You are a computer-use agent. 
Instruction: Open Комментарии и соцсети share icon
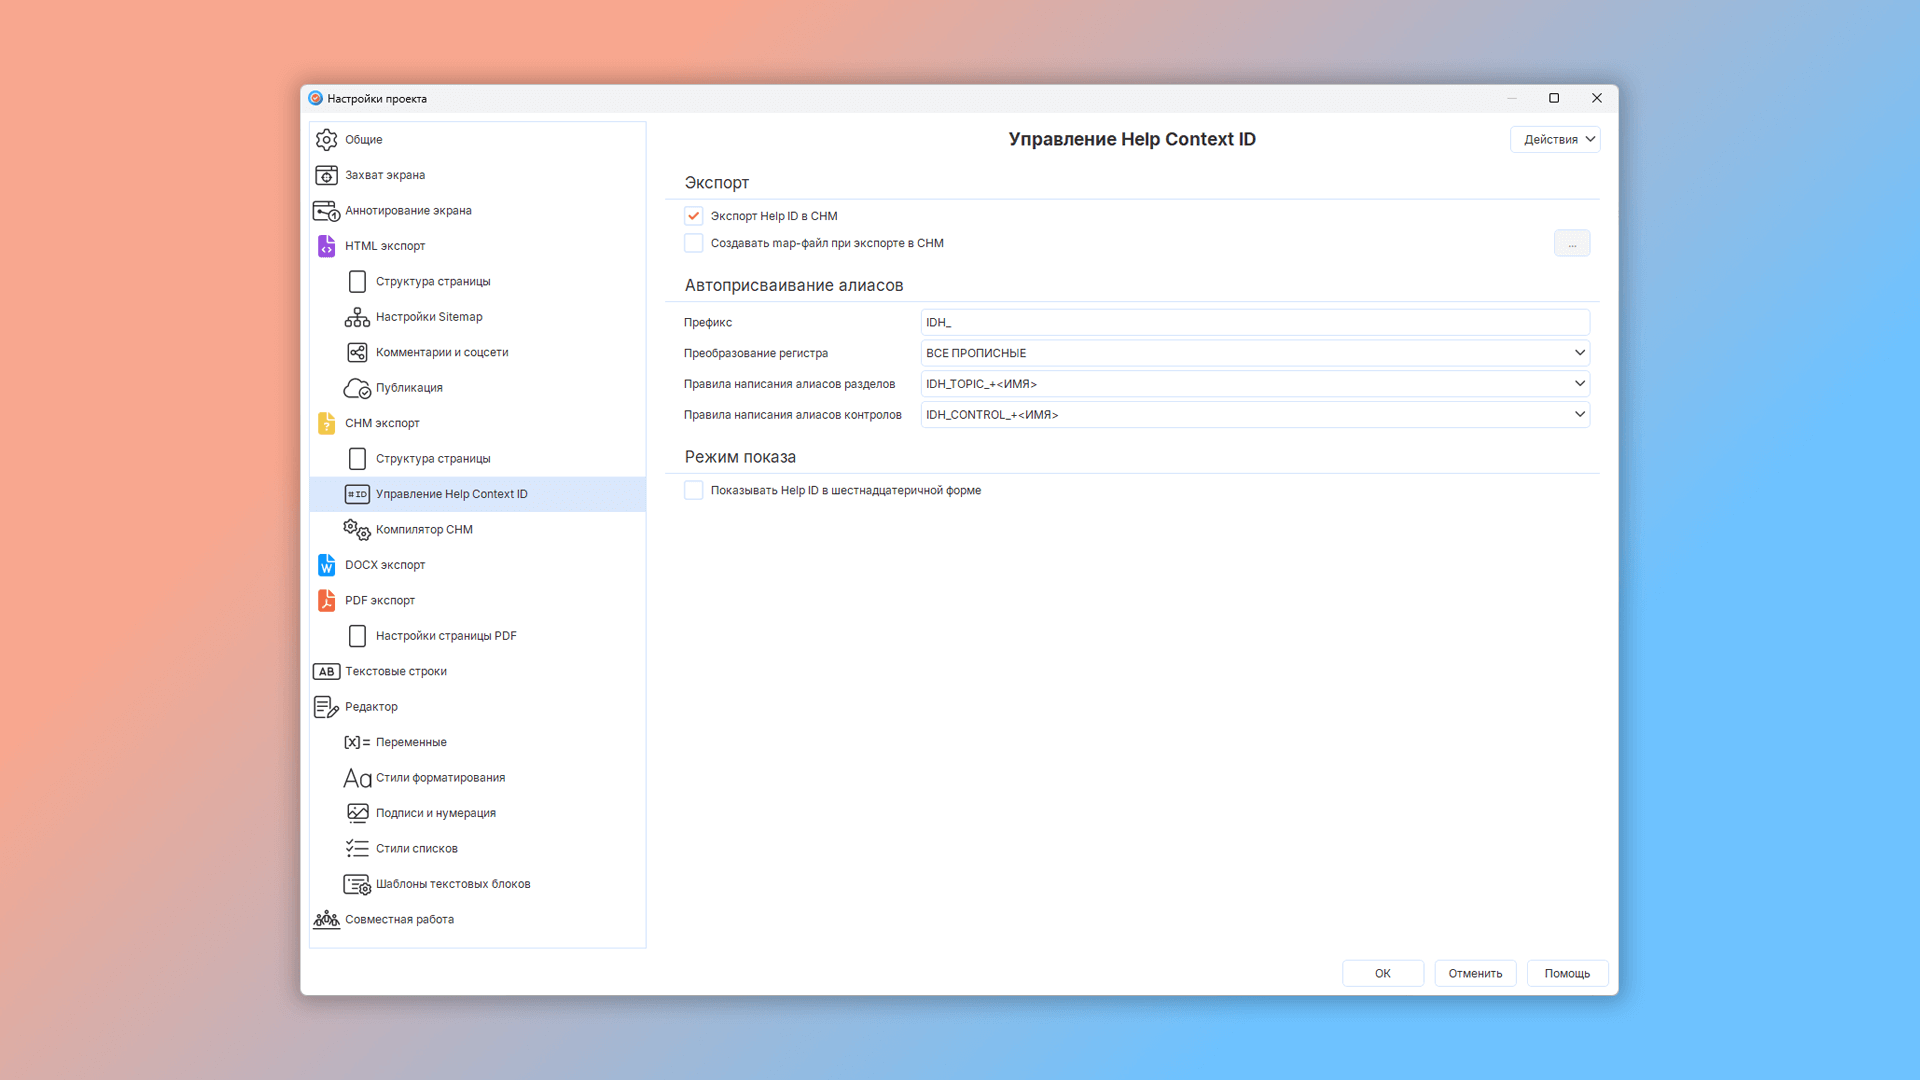tap(357, 352)
